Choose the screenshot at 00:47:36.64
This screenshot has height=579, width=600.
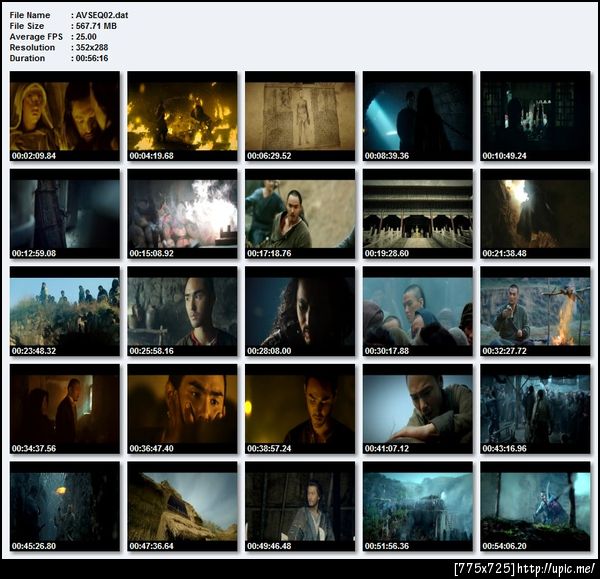[182, 507]
